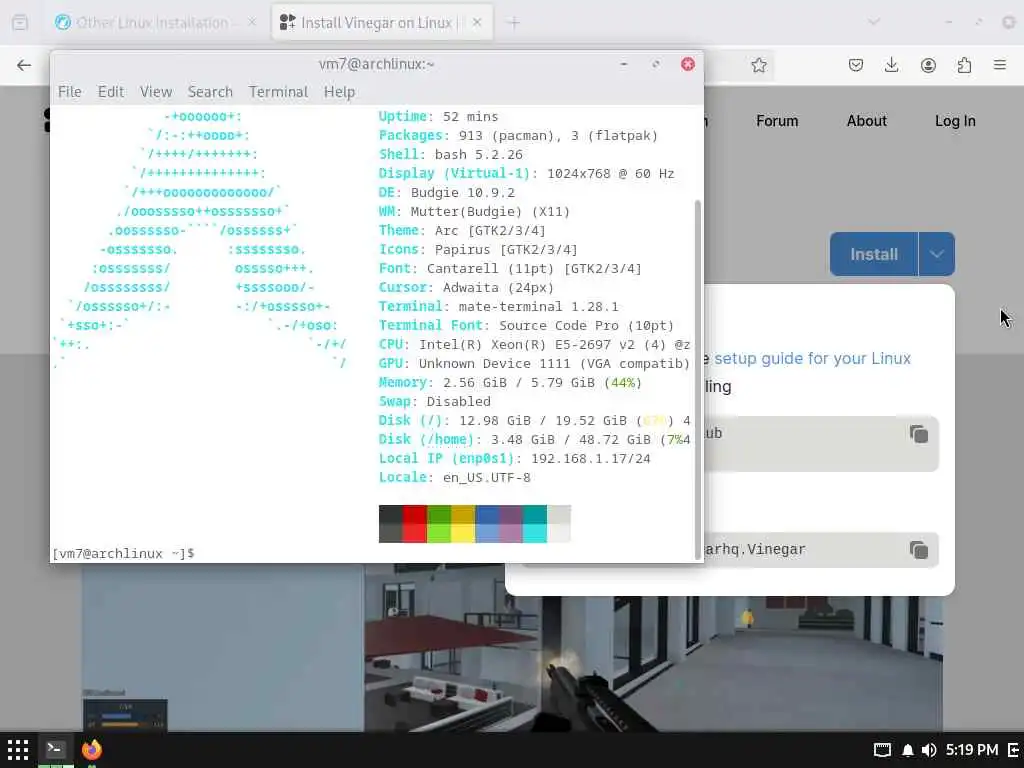Click the text 'Shell: bash 5.2.26'

pos(451,155)
